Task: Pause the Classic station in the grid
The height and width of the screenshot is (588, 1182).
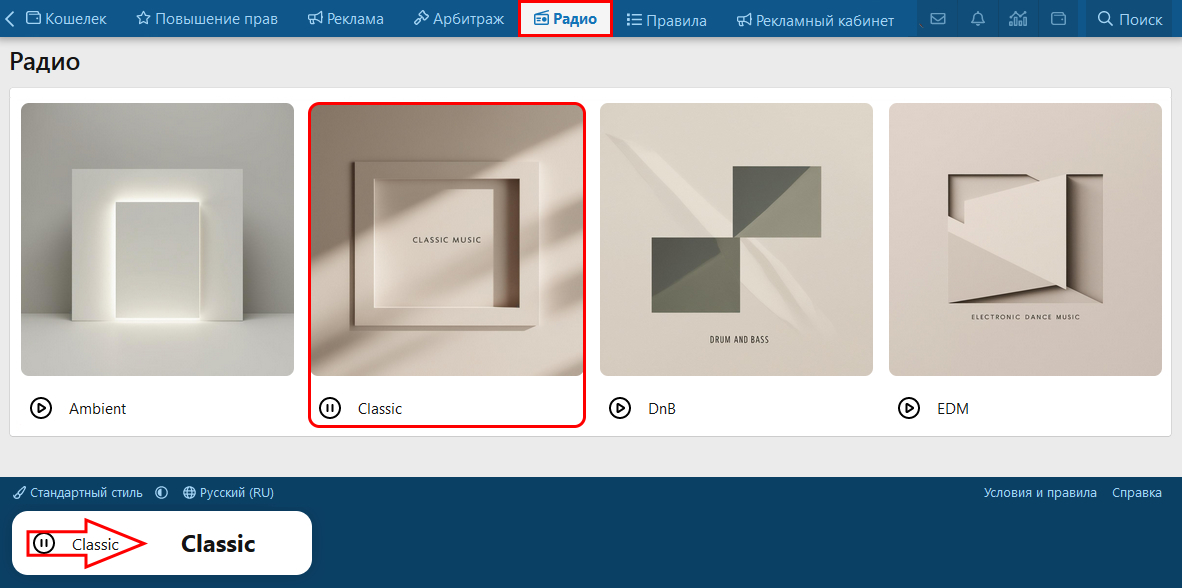Action: click(x=329, y=409)
